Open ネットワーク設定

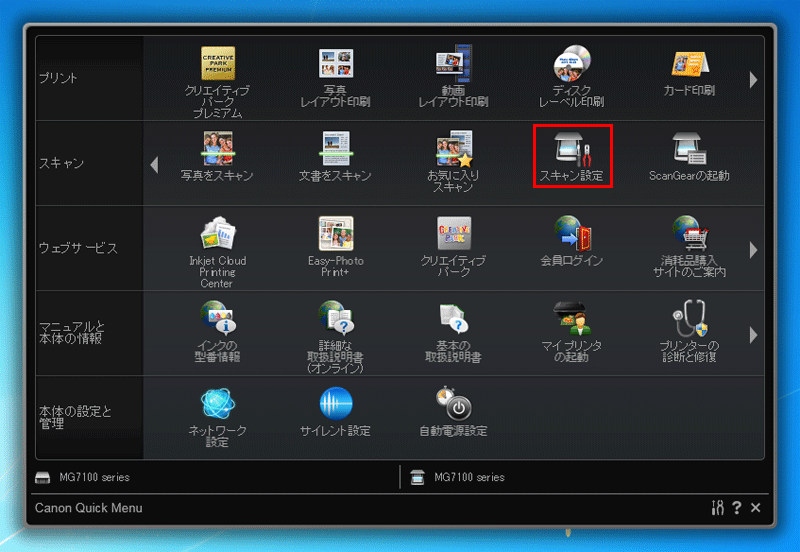[218, 417]
